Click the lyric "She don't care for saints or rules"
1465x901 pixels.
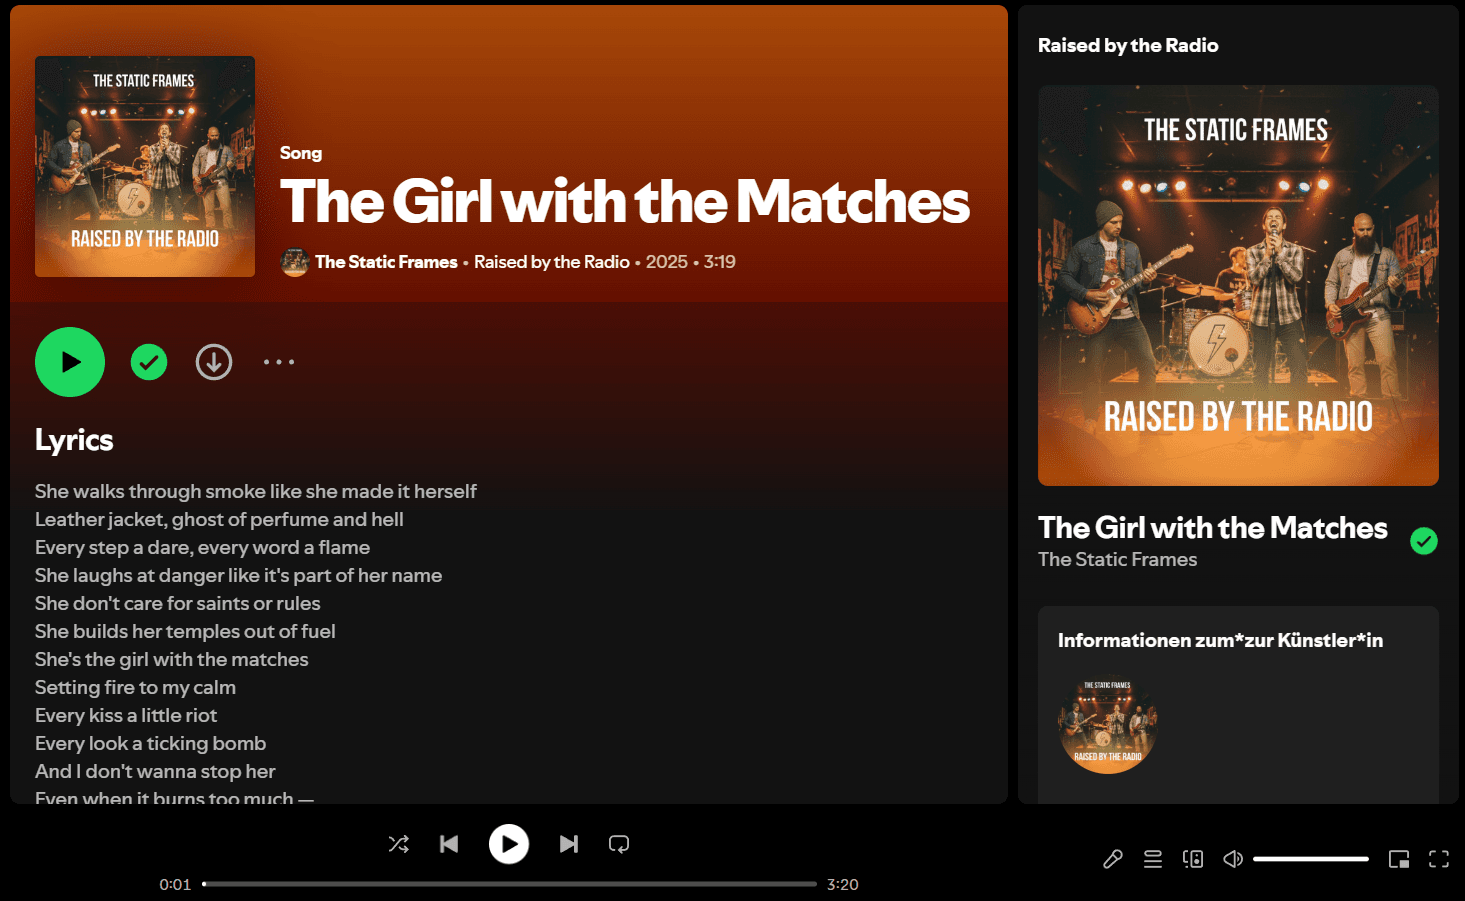coord(178,603)
